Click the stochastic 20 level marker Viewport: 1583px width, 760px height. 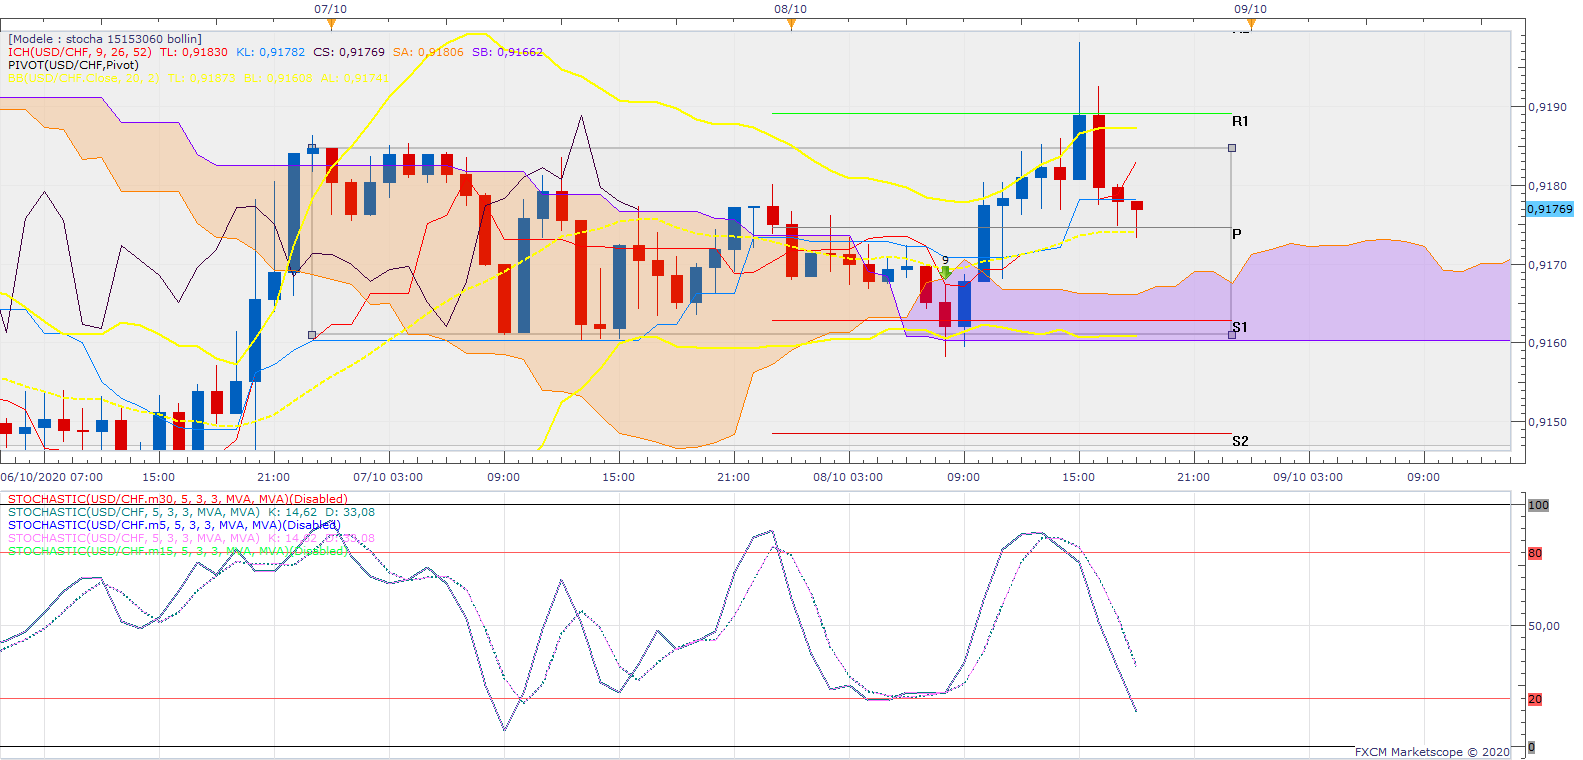[x=1535, y=699]
